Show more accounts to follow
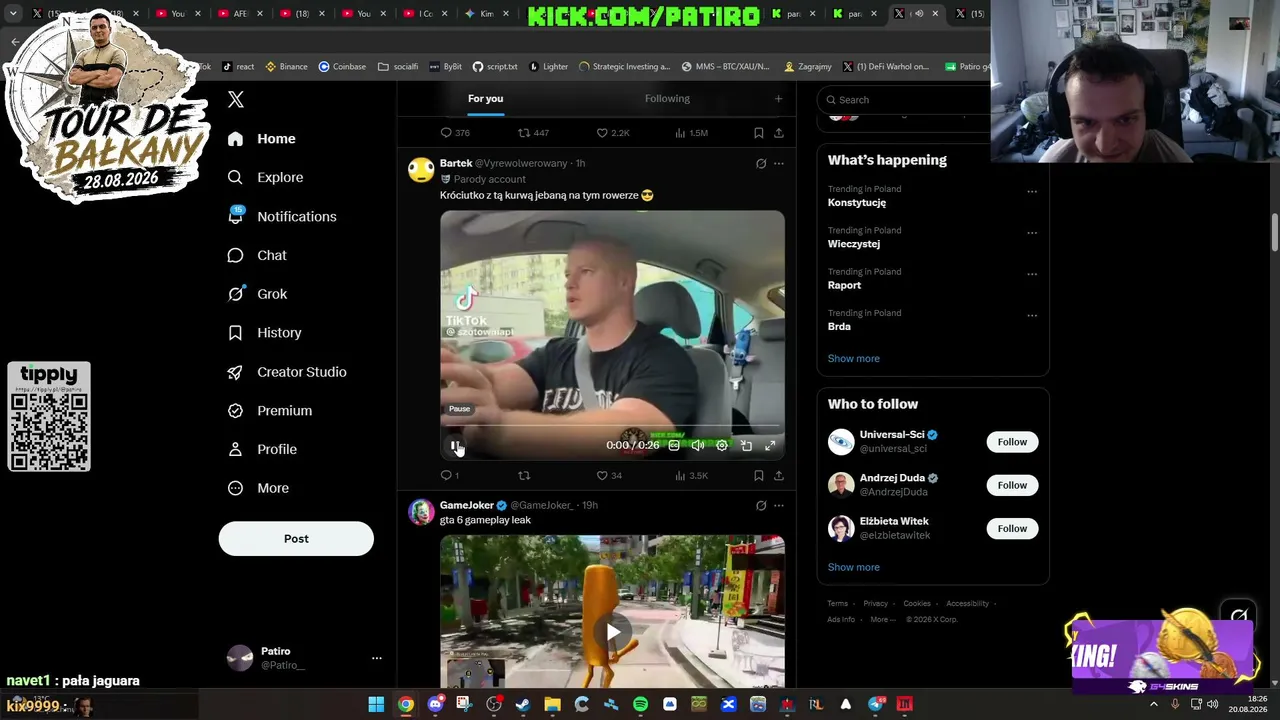Viewport: 1280px width, 720px height. tap(854, 567)
